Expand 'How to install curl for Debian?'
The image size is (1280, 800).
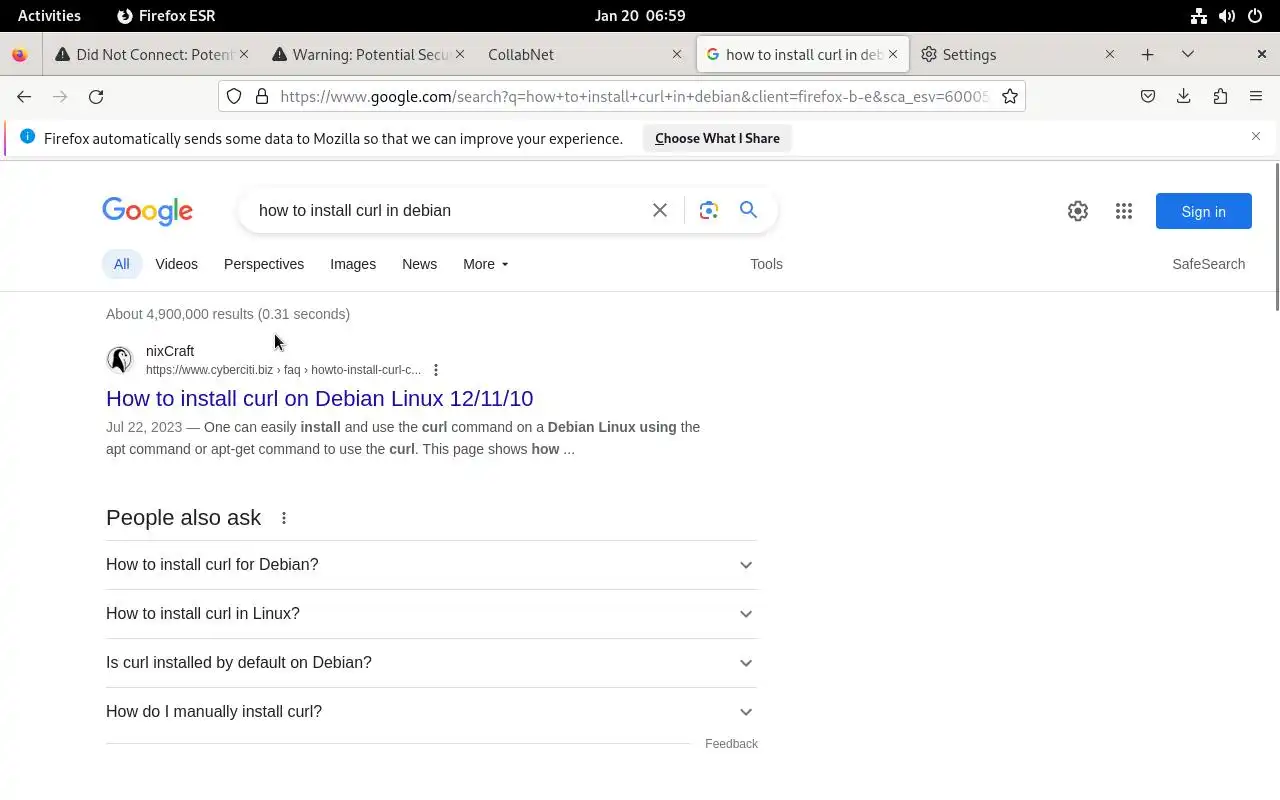[x=431, y=564]
